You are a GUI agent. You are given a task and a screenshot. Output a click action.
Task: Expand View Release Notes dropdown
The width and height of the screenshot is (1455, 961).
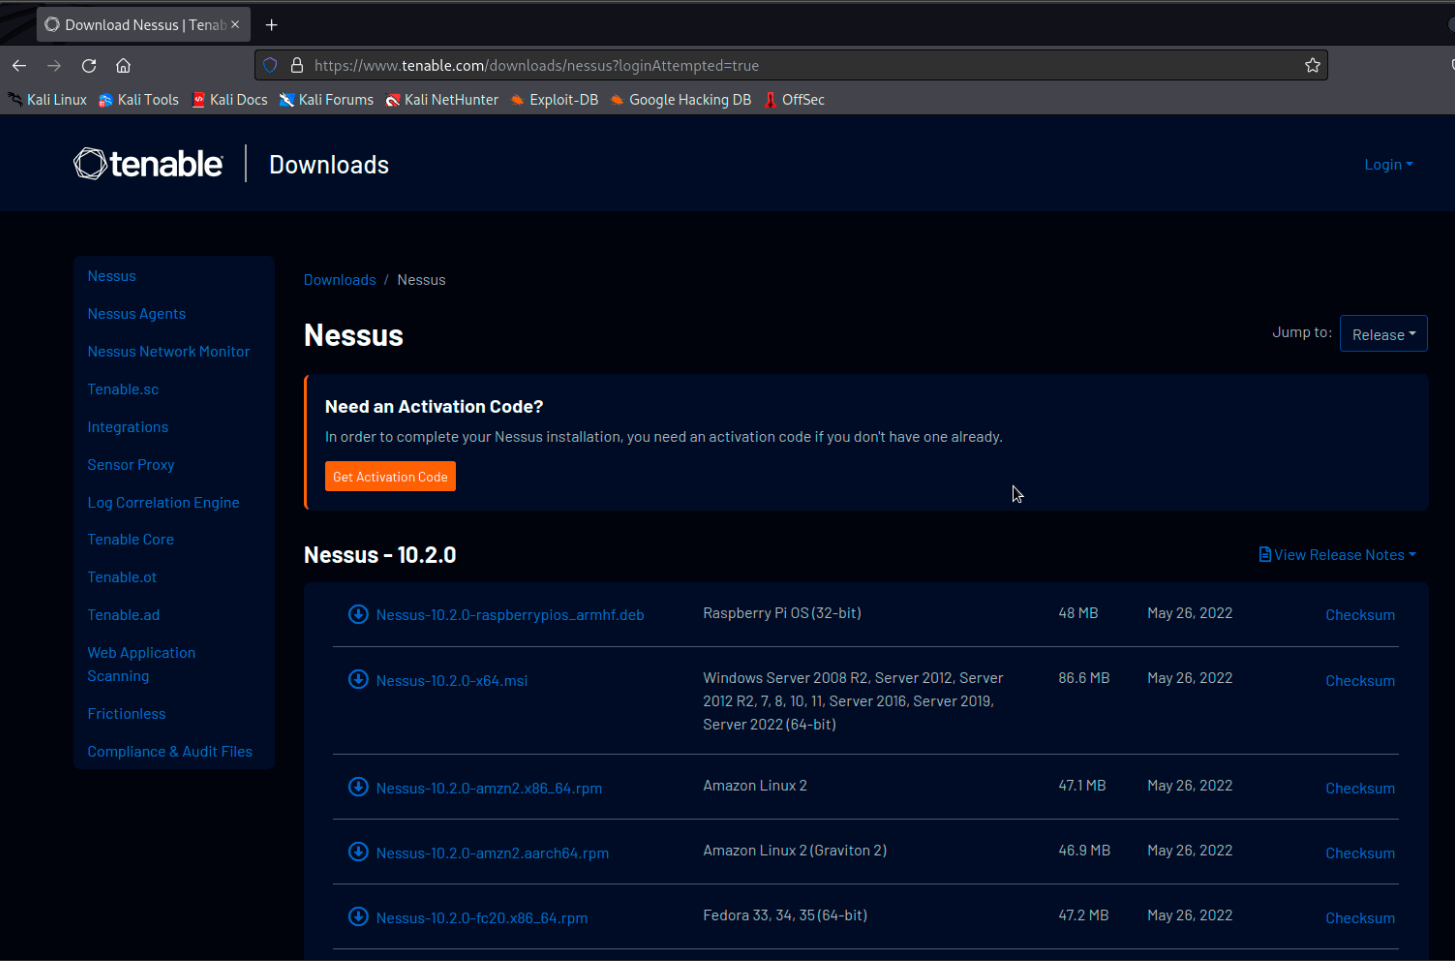point(1337,555)
